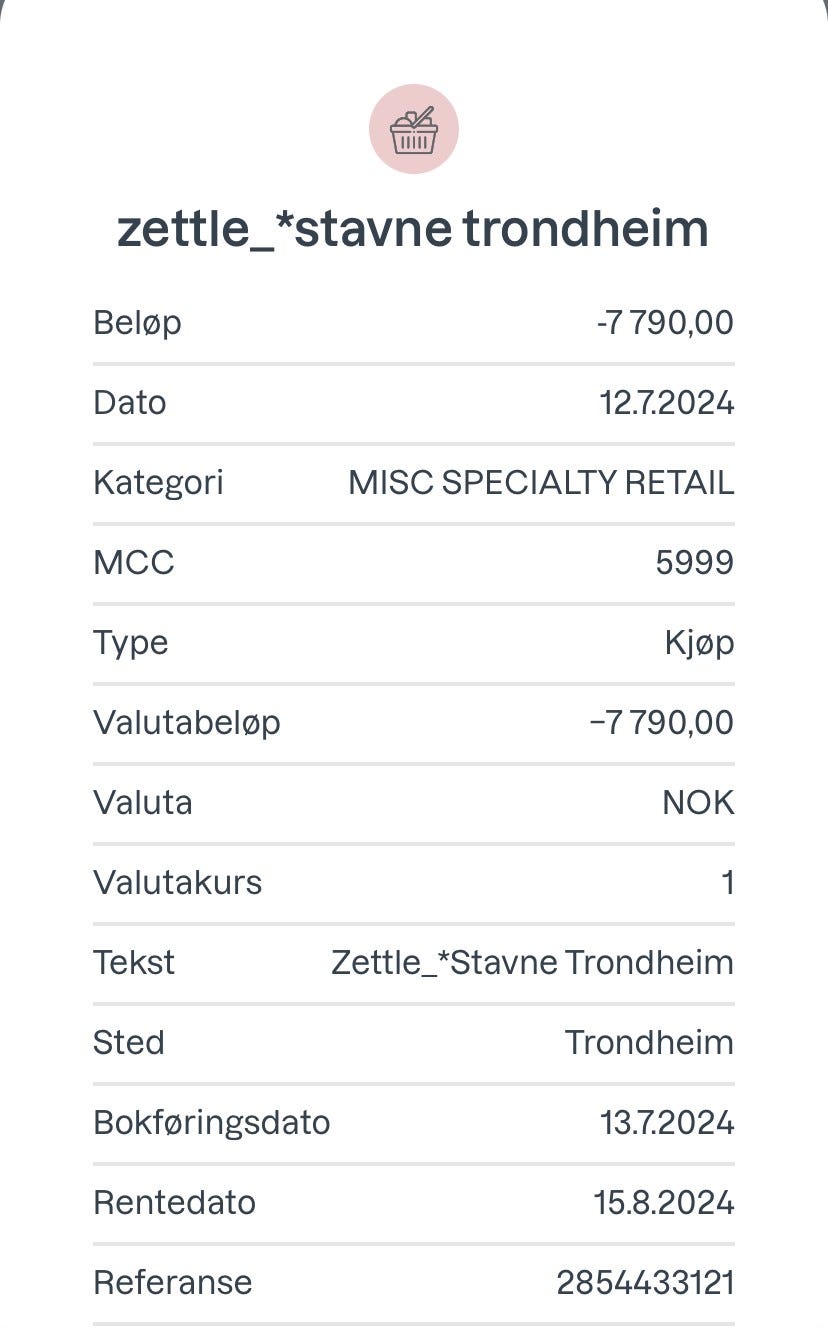Select the zettle_*stavne trondheim title
The height and width of the screenshot is (1329, 828).
click(x=413, y=228)
